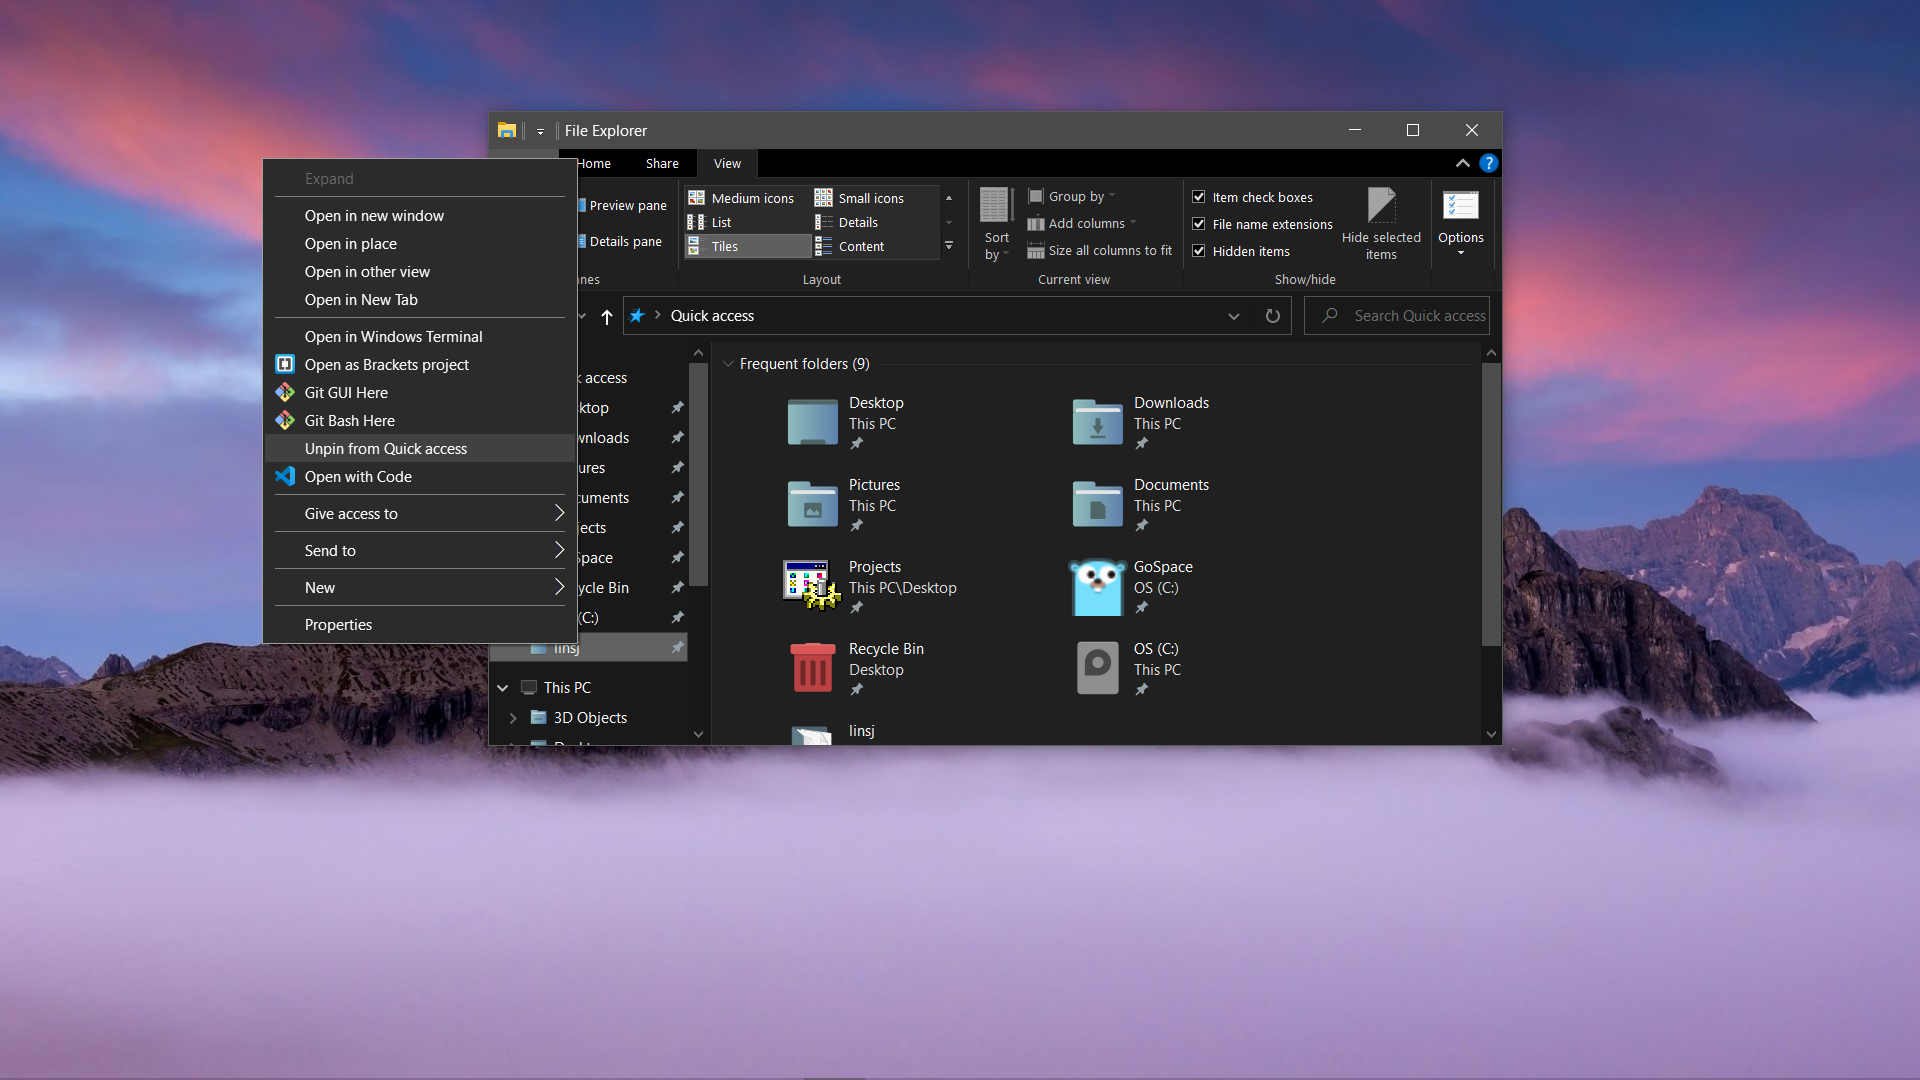This screenshot has height=1080, width=1920.
Task: Select the Recycle Bin trash icon
Action: pyautogui.click(x=812, y=669)
